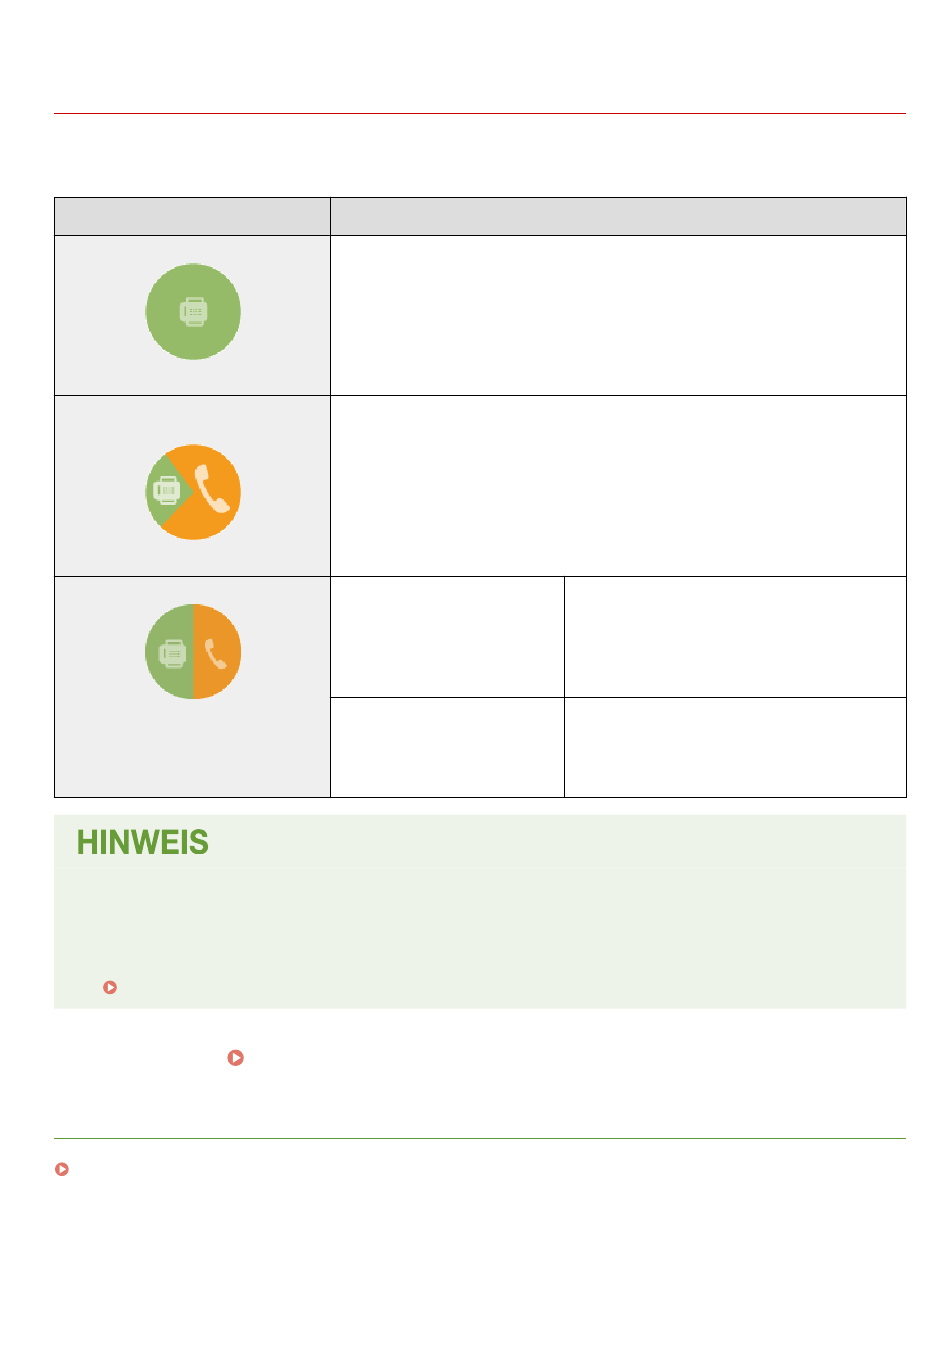Click the green fax half of the split icon
950x1369 pixels.
[x=170, y=652]
